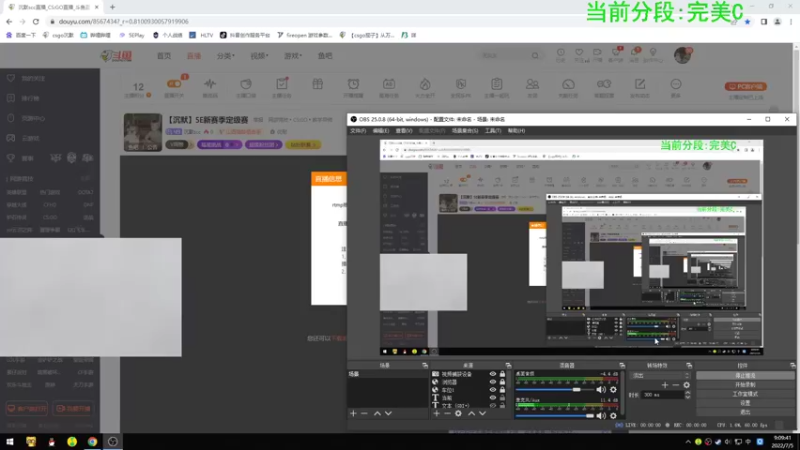Click the orange PC客户端 button on Douyu
Viewport: 800px width, 450px height.
tap(746, 87)
